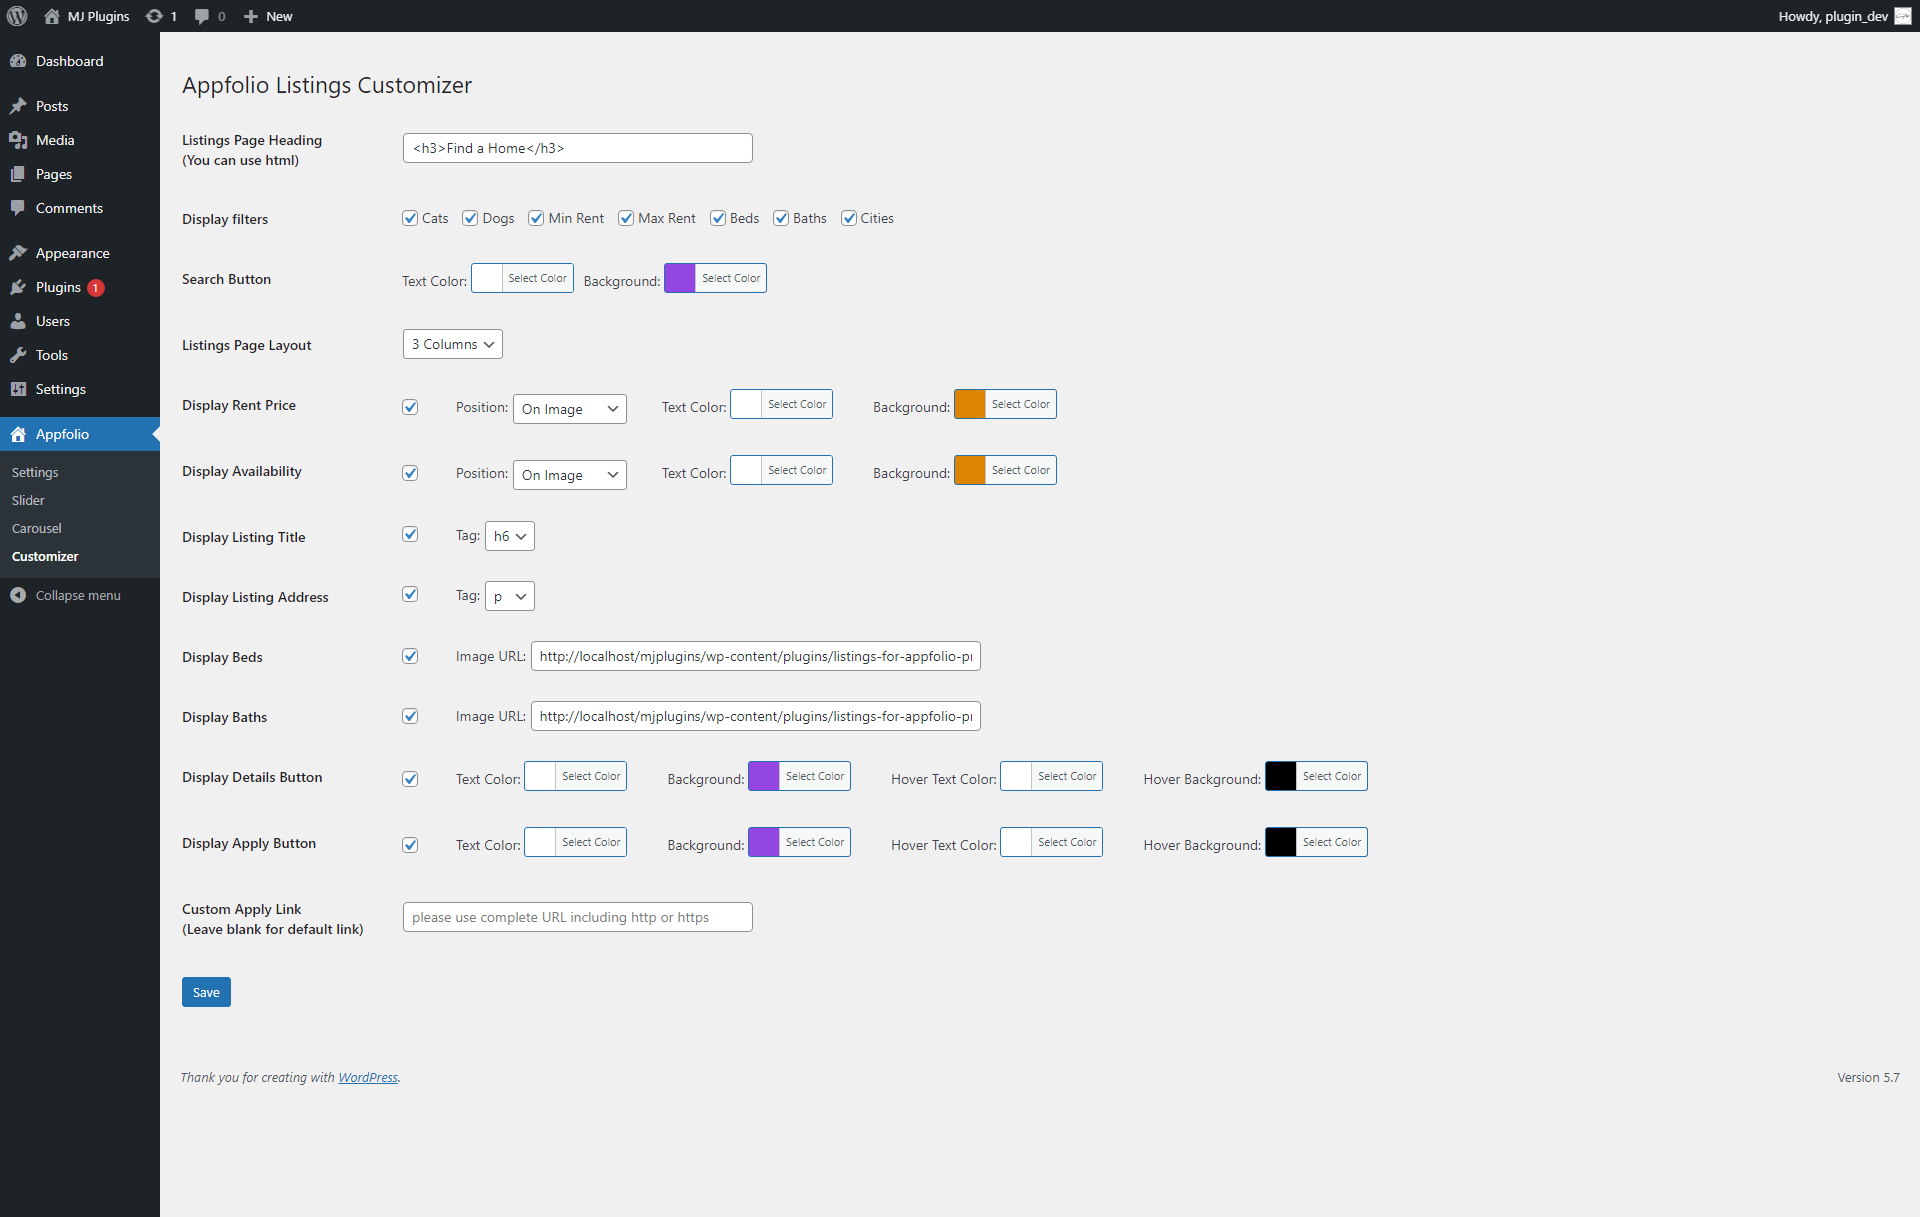
Task: Click the Save button
Action: point(206,992)
